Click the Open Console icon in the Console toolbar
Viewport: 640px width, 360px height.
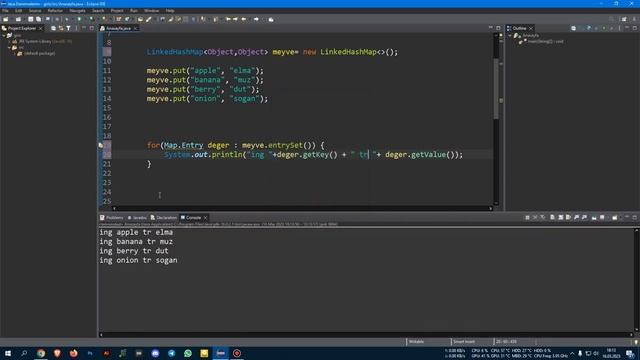click(x=615, y=218)
